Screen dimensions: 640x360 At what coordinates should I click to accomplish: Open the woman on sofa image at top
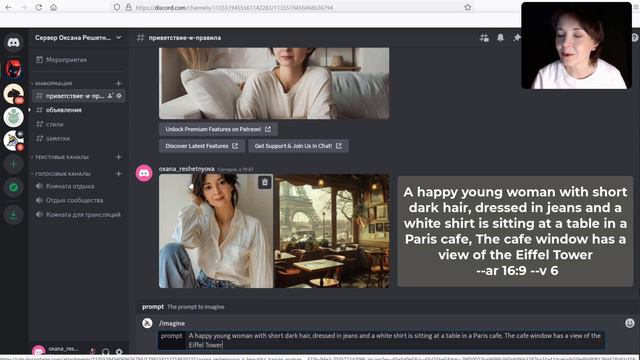pos(274,83)
